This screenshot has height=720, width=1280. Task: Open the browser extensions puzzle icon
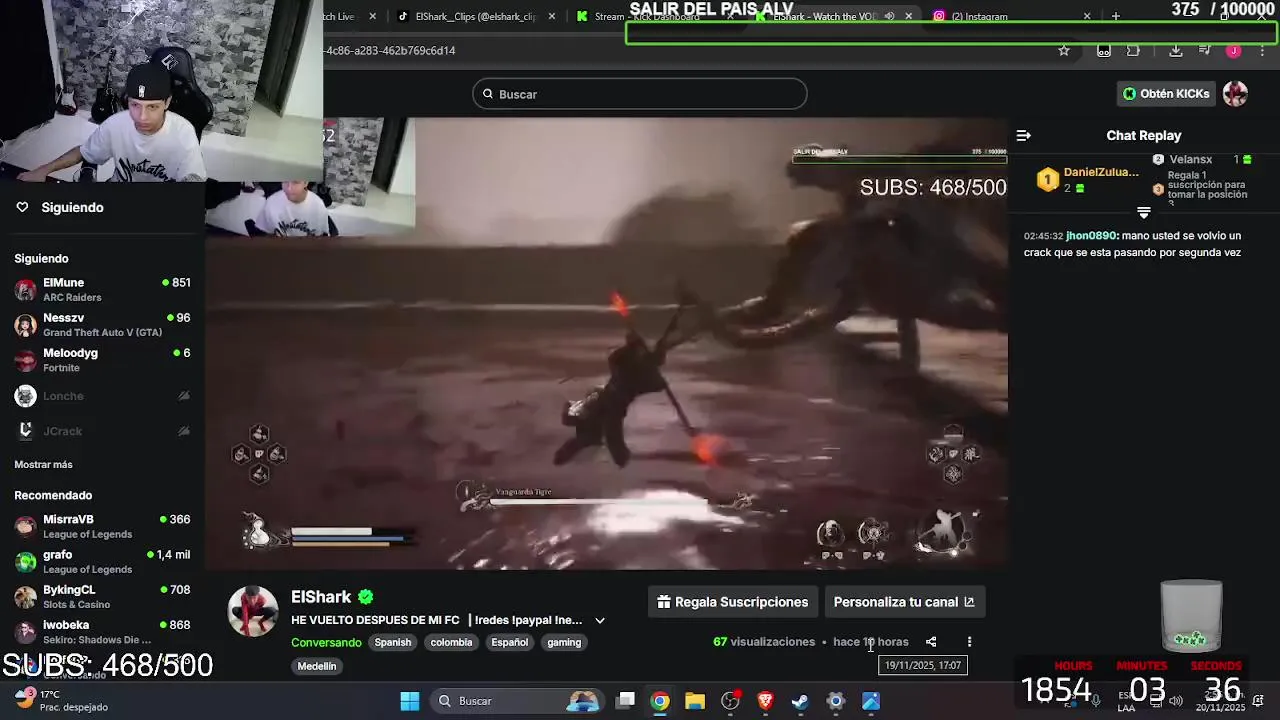pyautogui.click(x=1133, y=50)
